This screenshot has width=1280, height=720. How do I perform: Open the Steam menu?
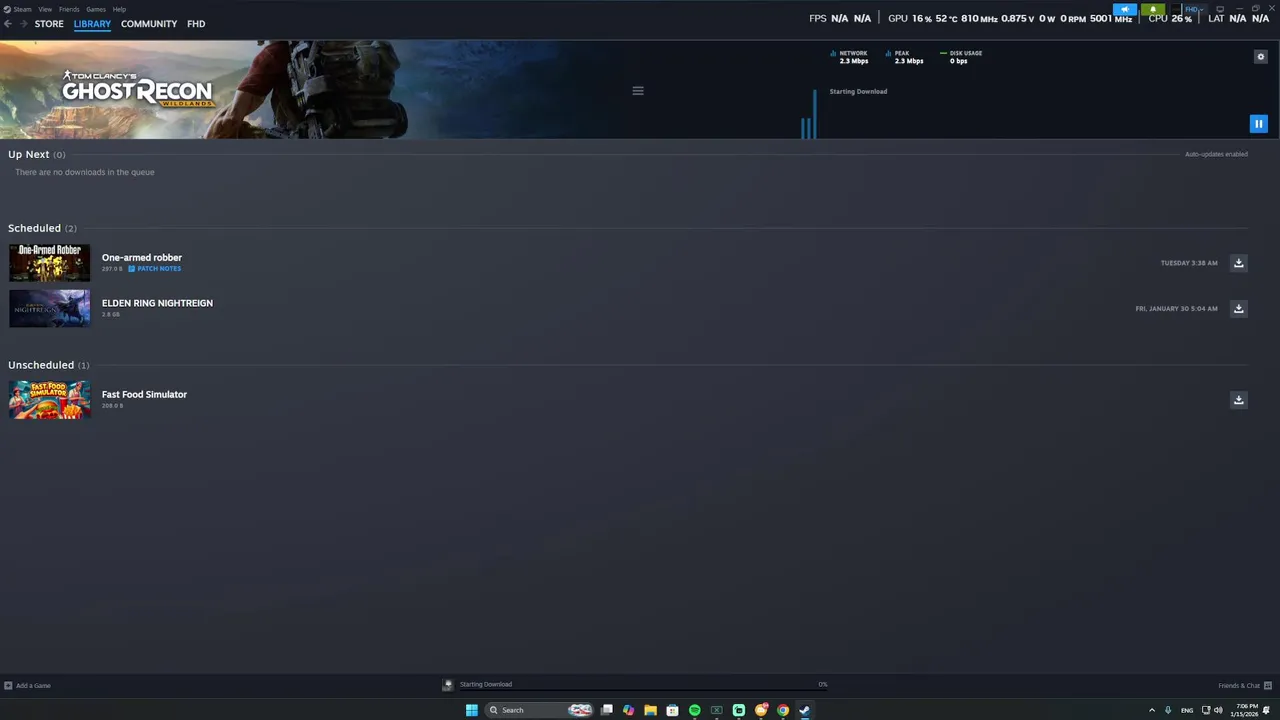[22, 9]
